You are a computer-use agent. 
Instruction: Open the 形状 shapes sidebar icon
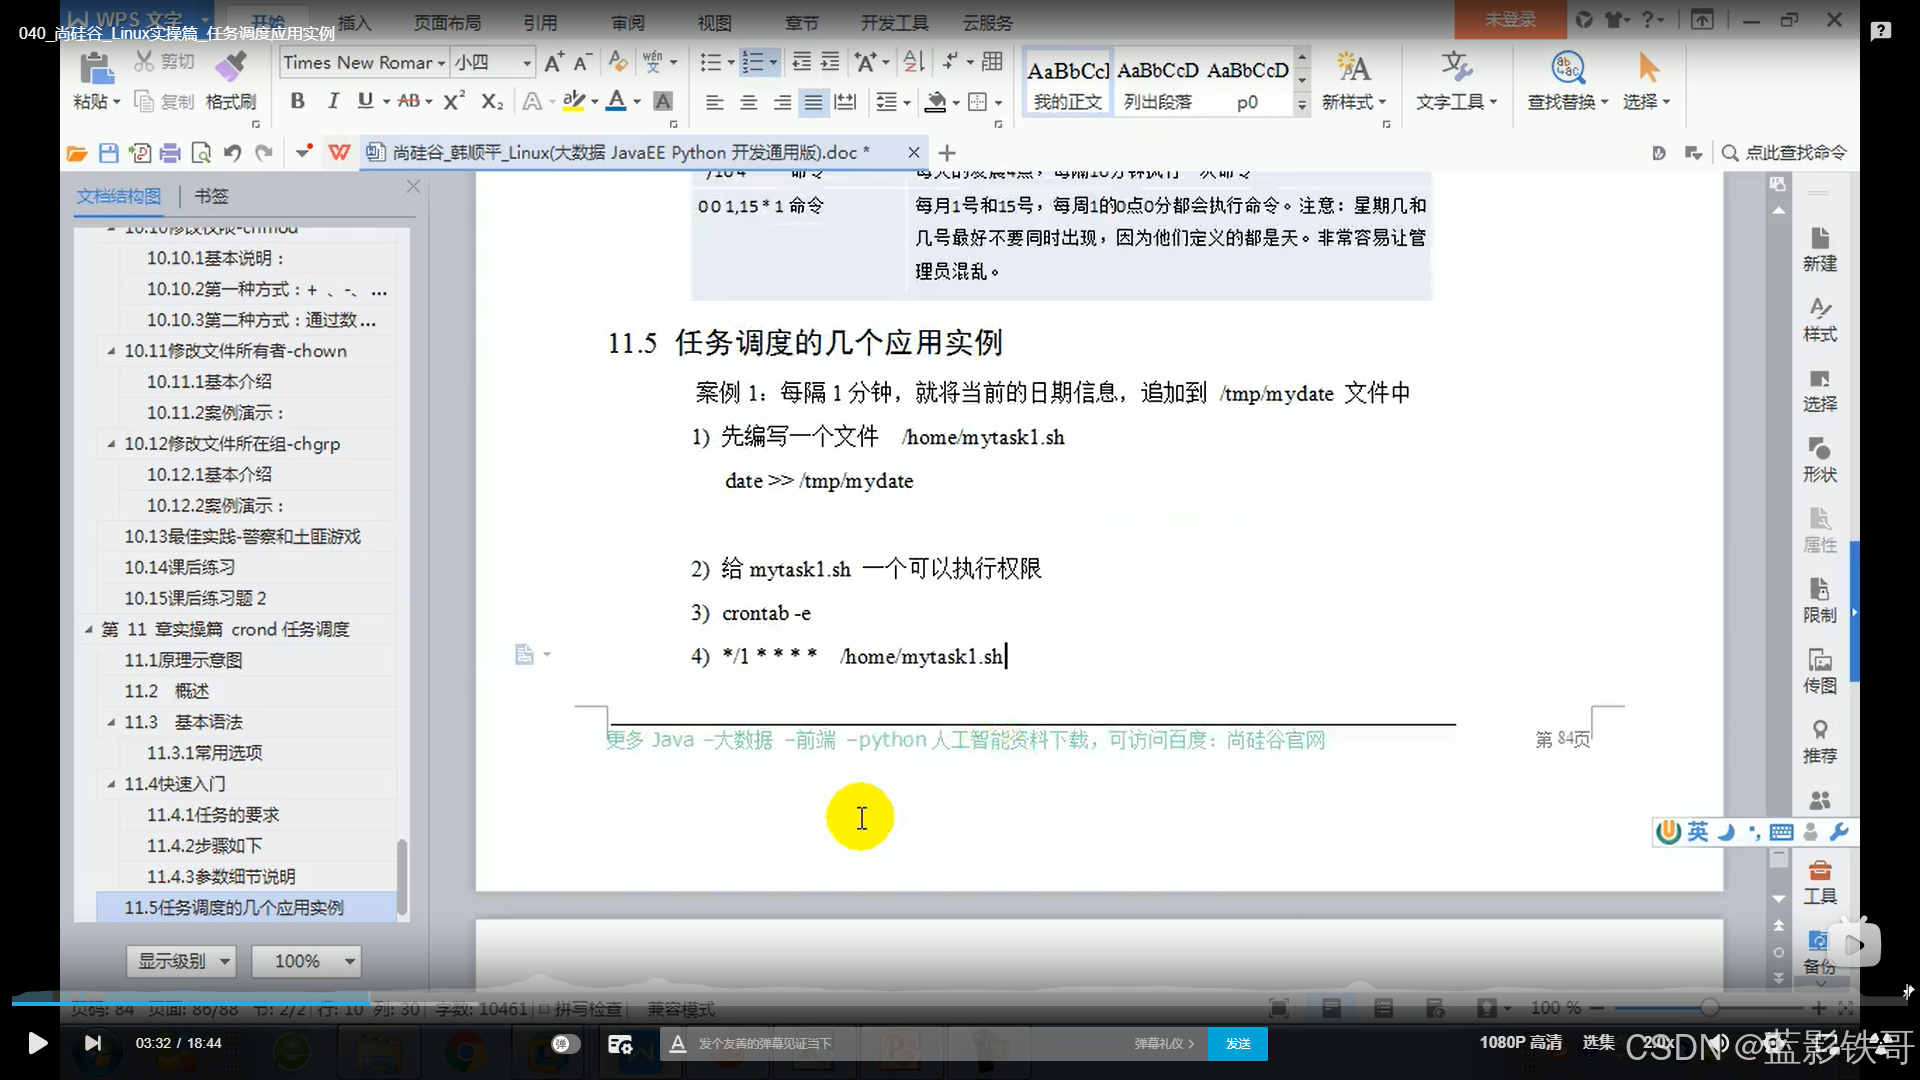click(1820, 459)
